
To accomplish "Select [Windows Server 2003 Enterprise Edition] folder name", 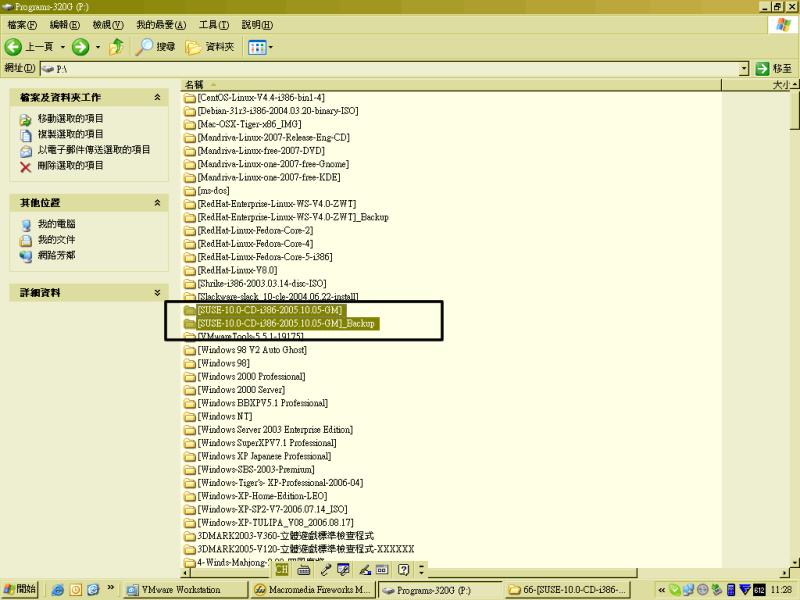I will [x=276, y=430].
